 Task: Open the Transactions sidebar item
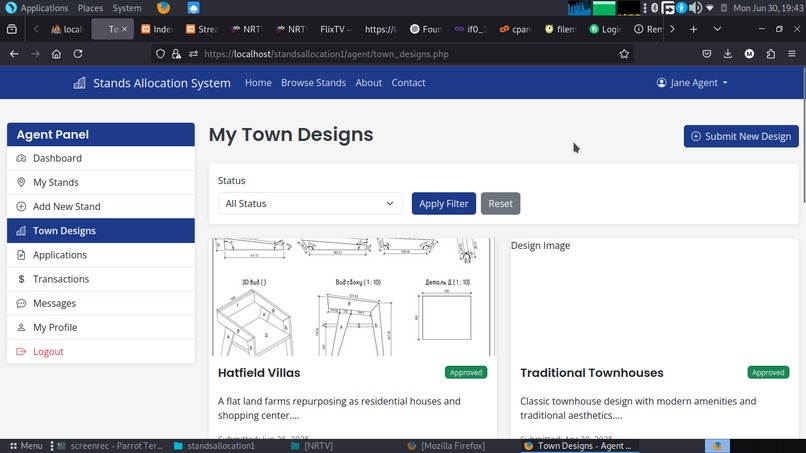click(101, 279)
